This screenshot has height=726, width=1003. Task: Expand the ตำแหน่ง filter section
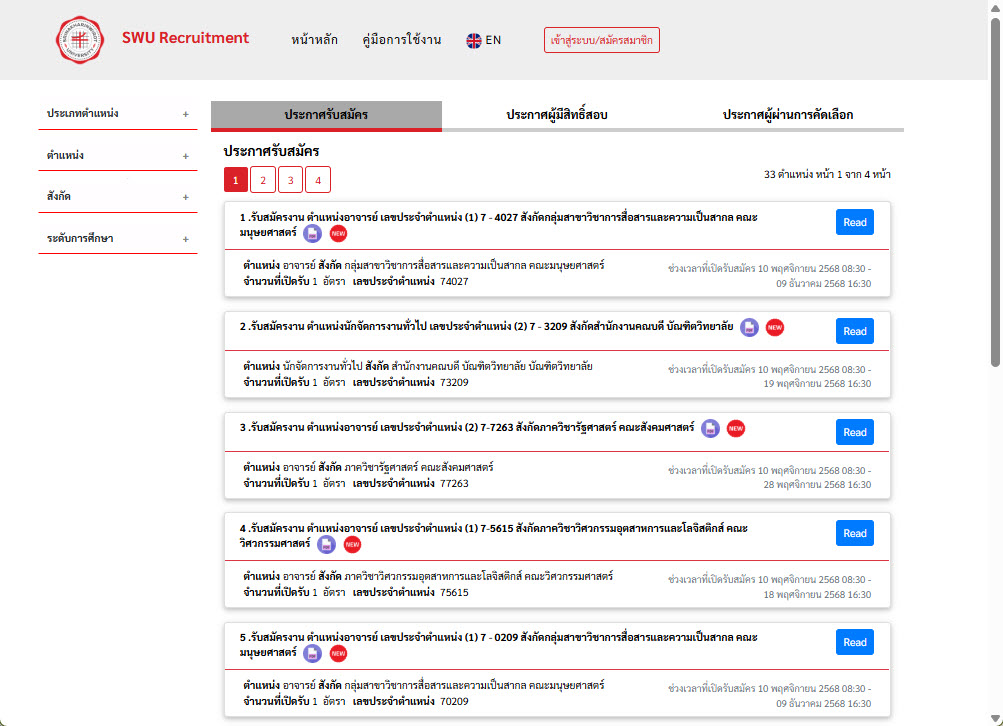point(185,156)
